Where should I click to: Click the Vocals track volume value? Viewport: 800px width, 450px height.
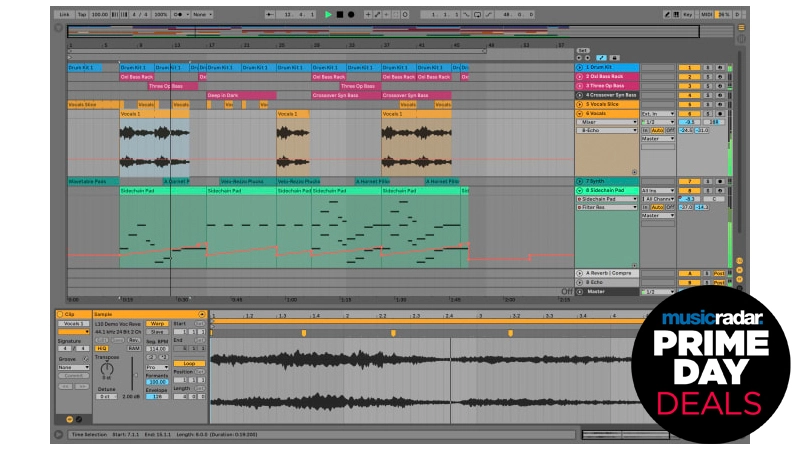[689, 122]
